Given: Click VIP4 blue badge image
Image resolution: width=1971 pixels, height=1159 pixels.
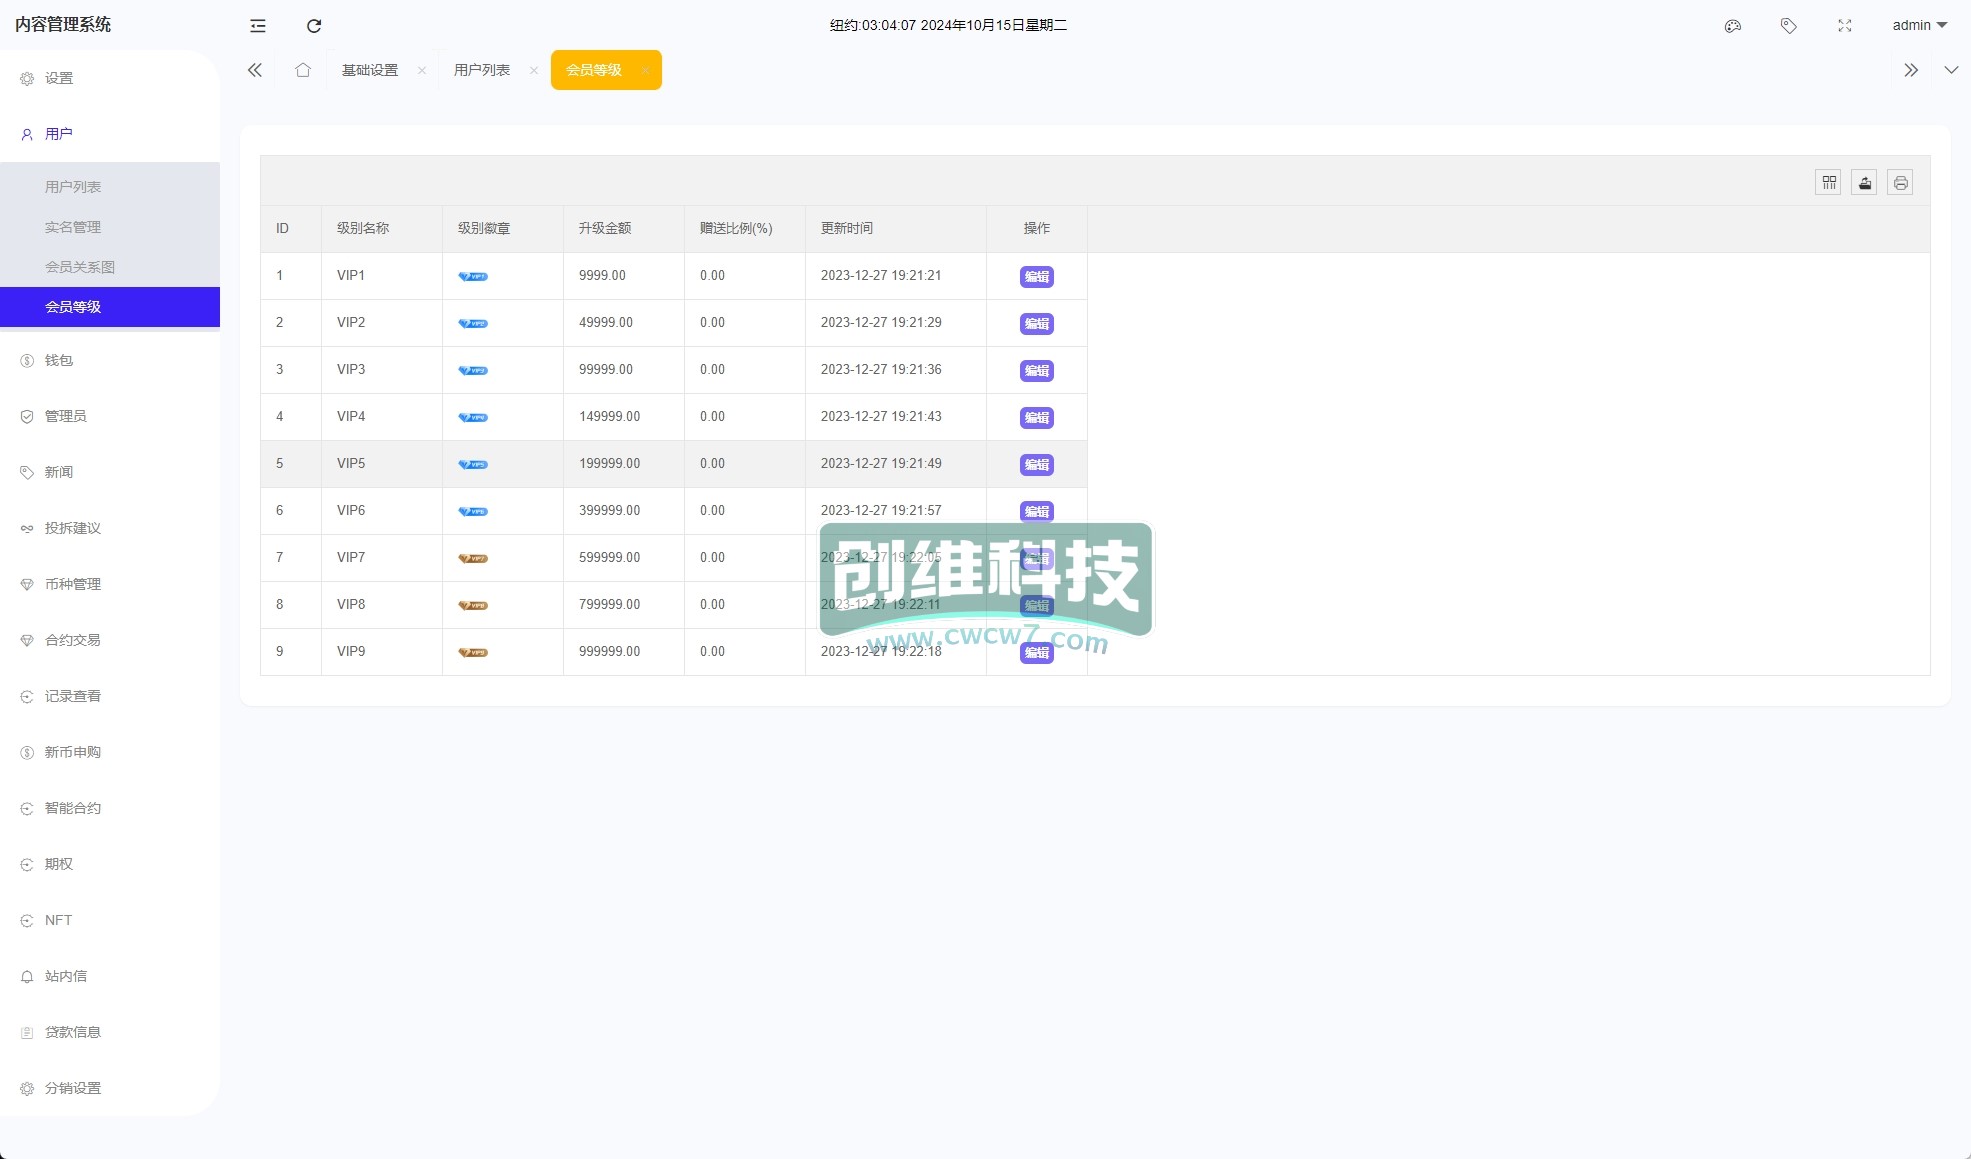Looking at the screenshot, I should (473, 417).
